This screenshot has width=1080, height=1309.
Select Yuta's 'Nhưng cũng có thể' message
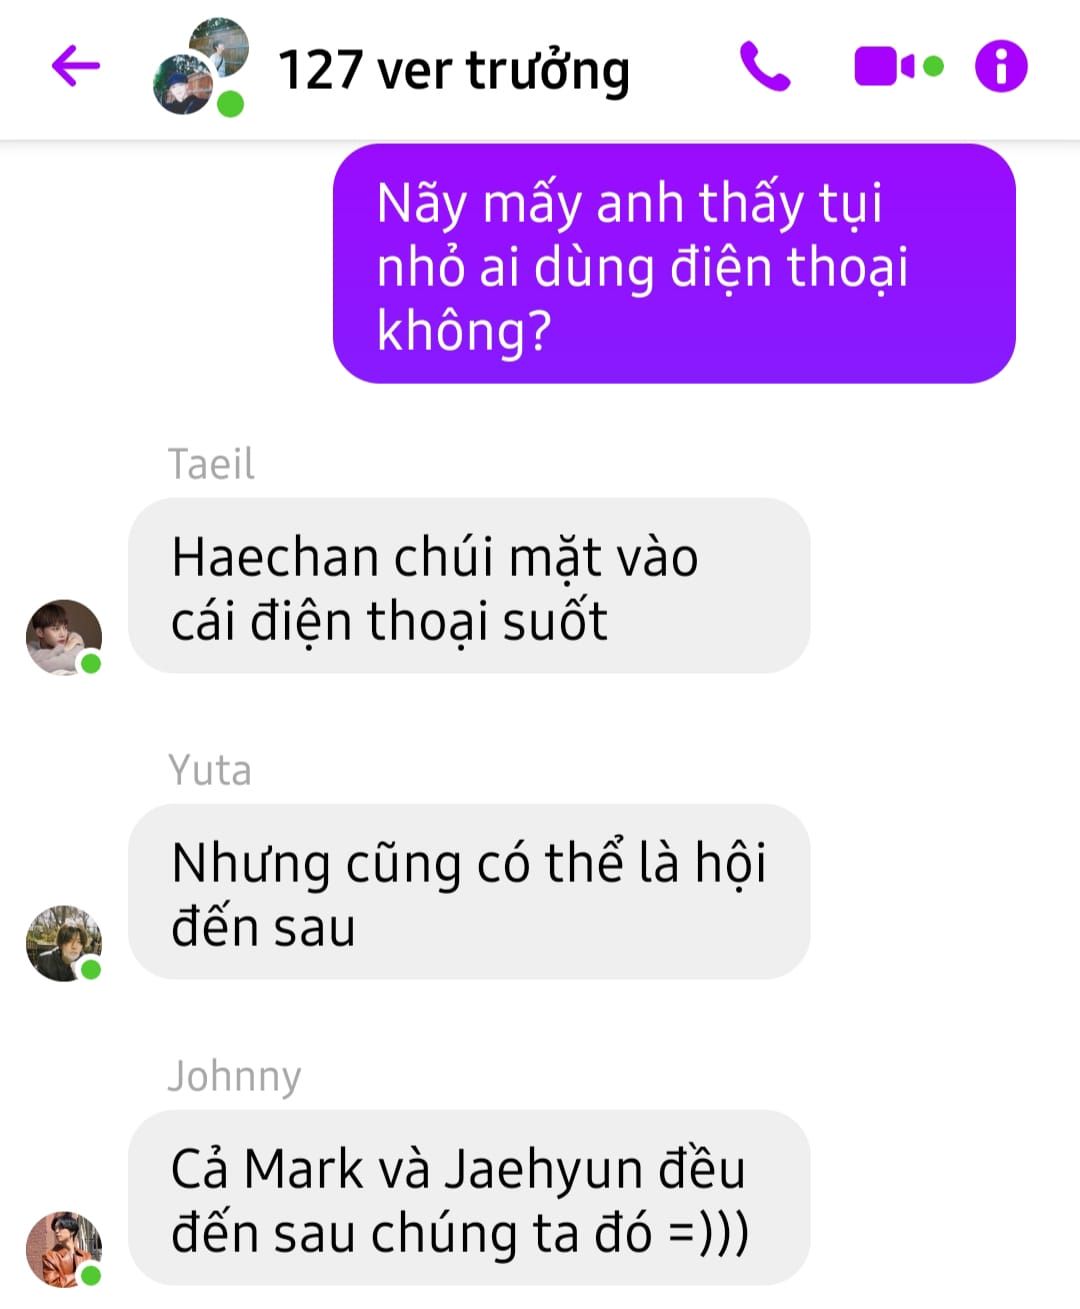point(469,892)
